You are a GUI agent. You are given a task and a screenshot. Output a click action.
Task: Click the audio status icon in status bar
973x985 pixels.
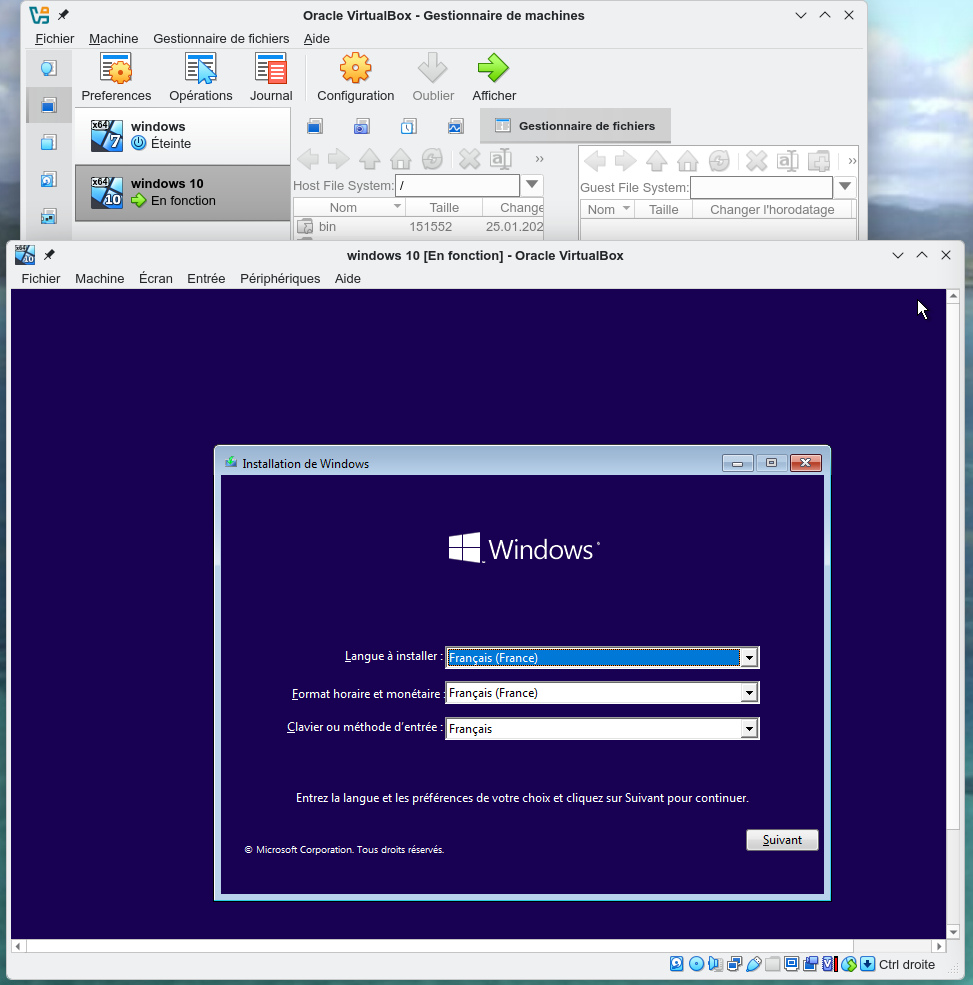(715, 964)
